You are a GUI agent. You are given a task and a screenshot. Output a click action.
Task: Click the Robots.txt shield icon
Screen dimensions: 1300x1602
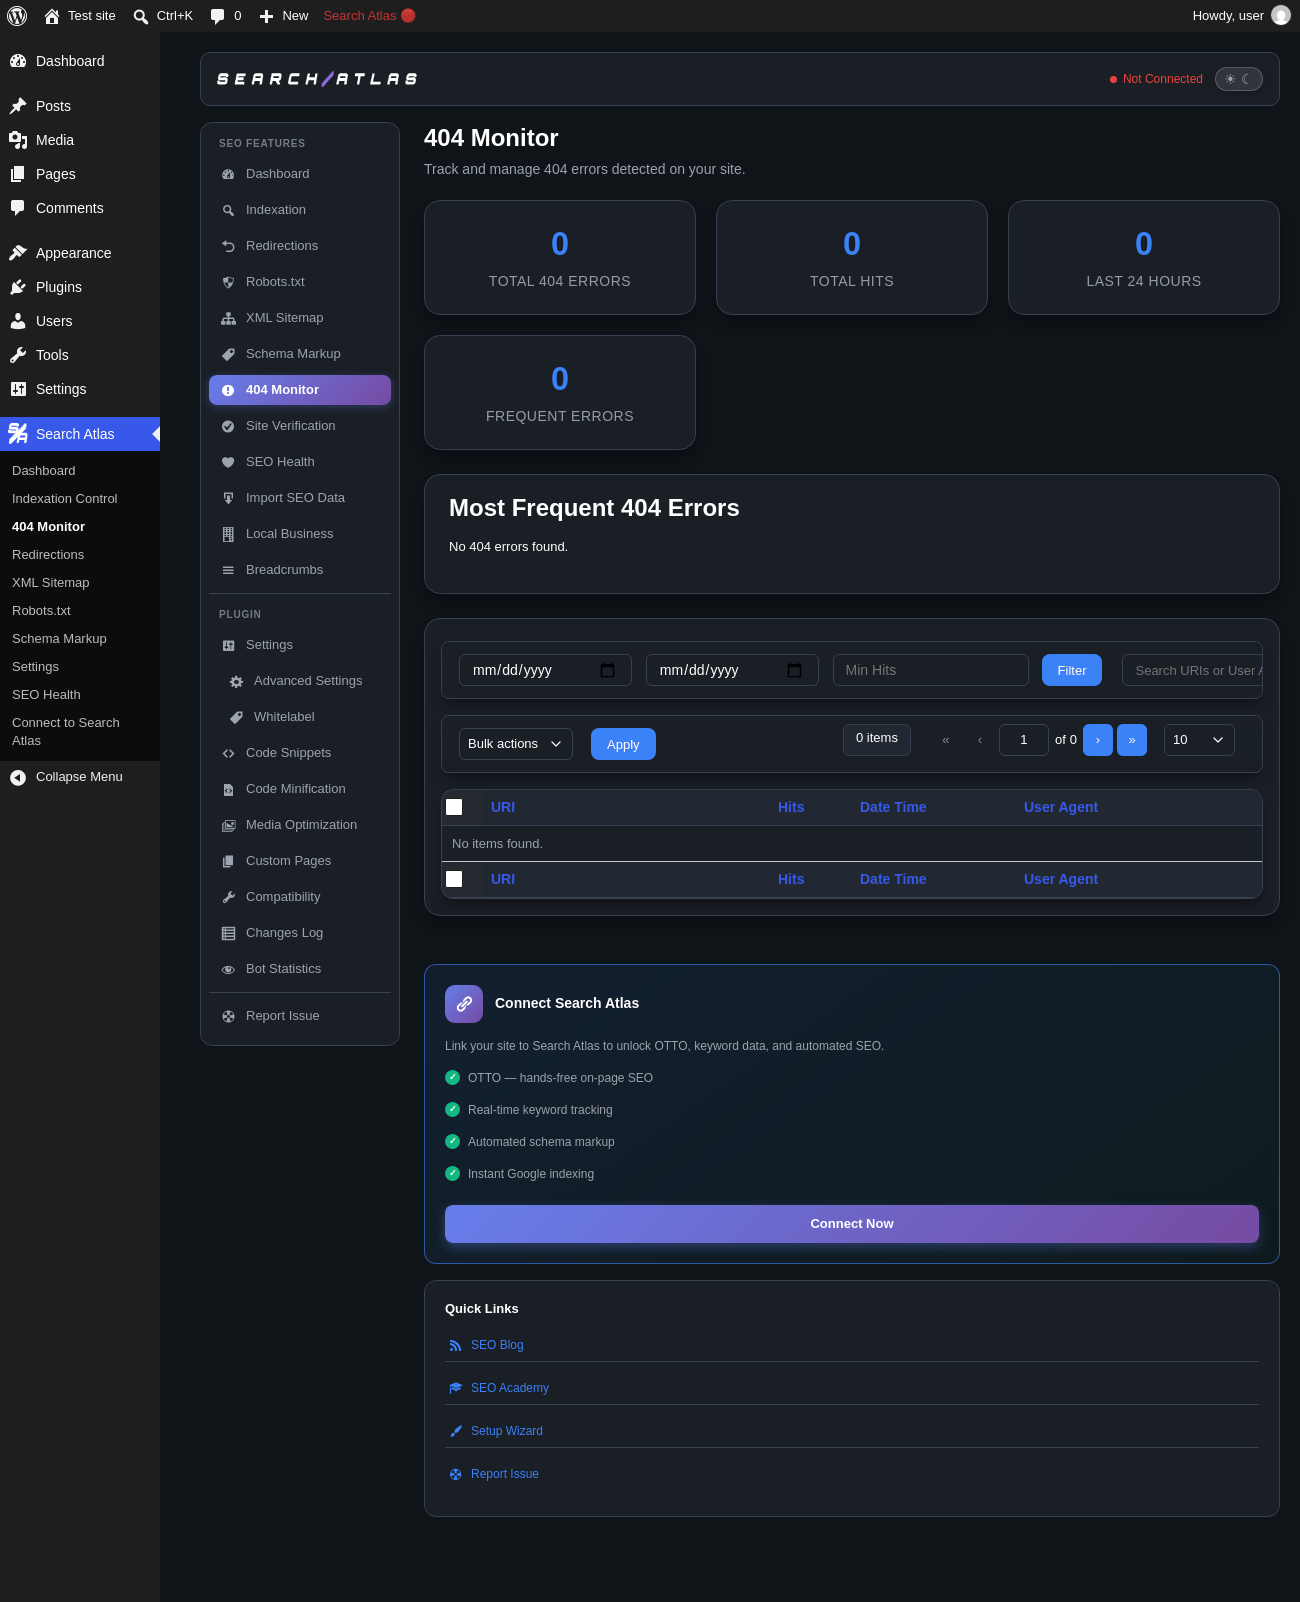(x=228, y=282)
